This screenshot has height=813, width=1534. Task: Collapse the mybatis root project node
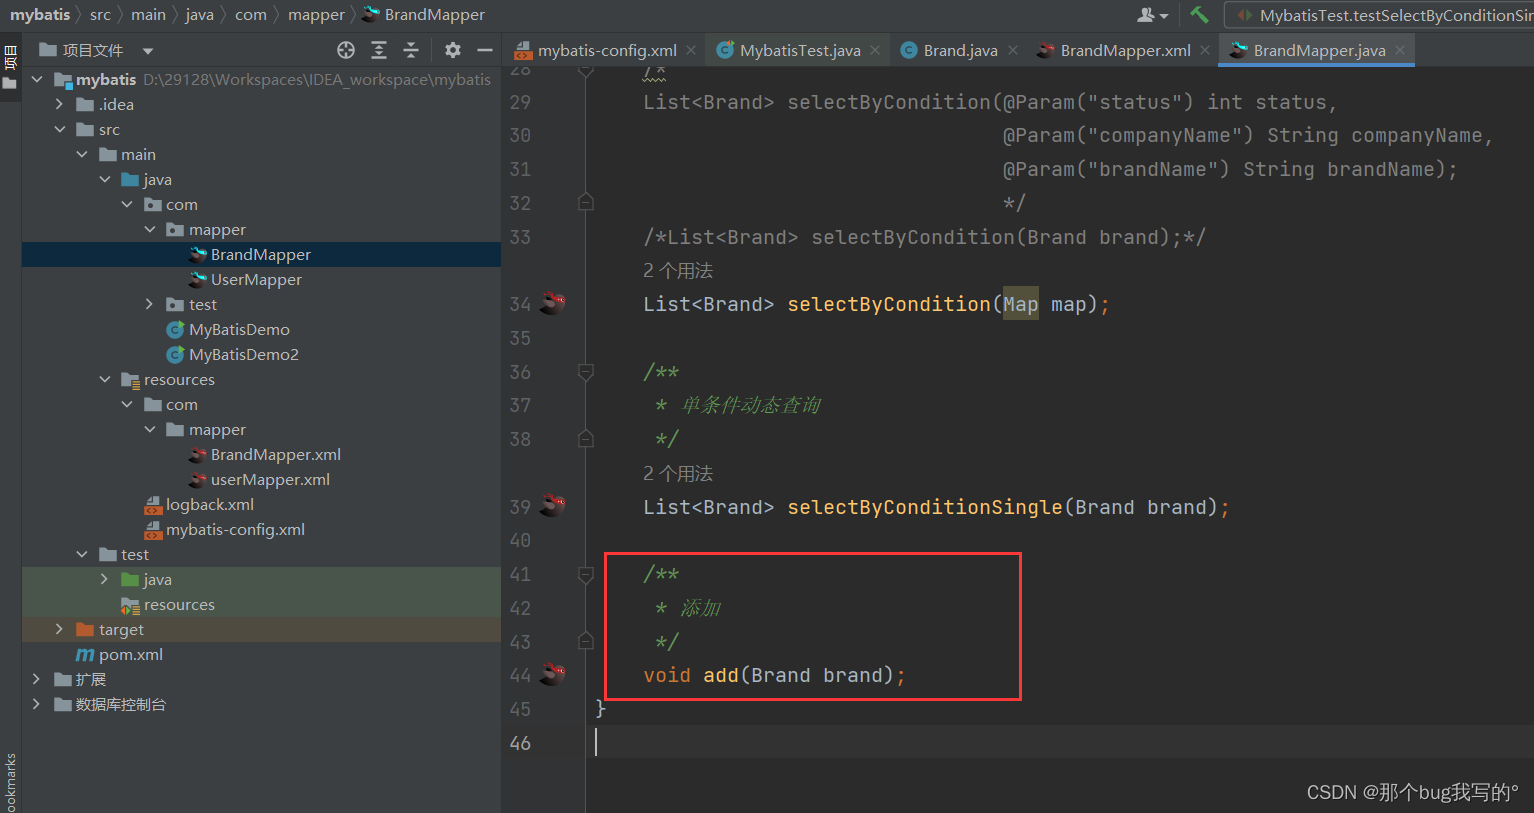37,79
